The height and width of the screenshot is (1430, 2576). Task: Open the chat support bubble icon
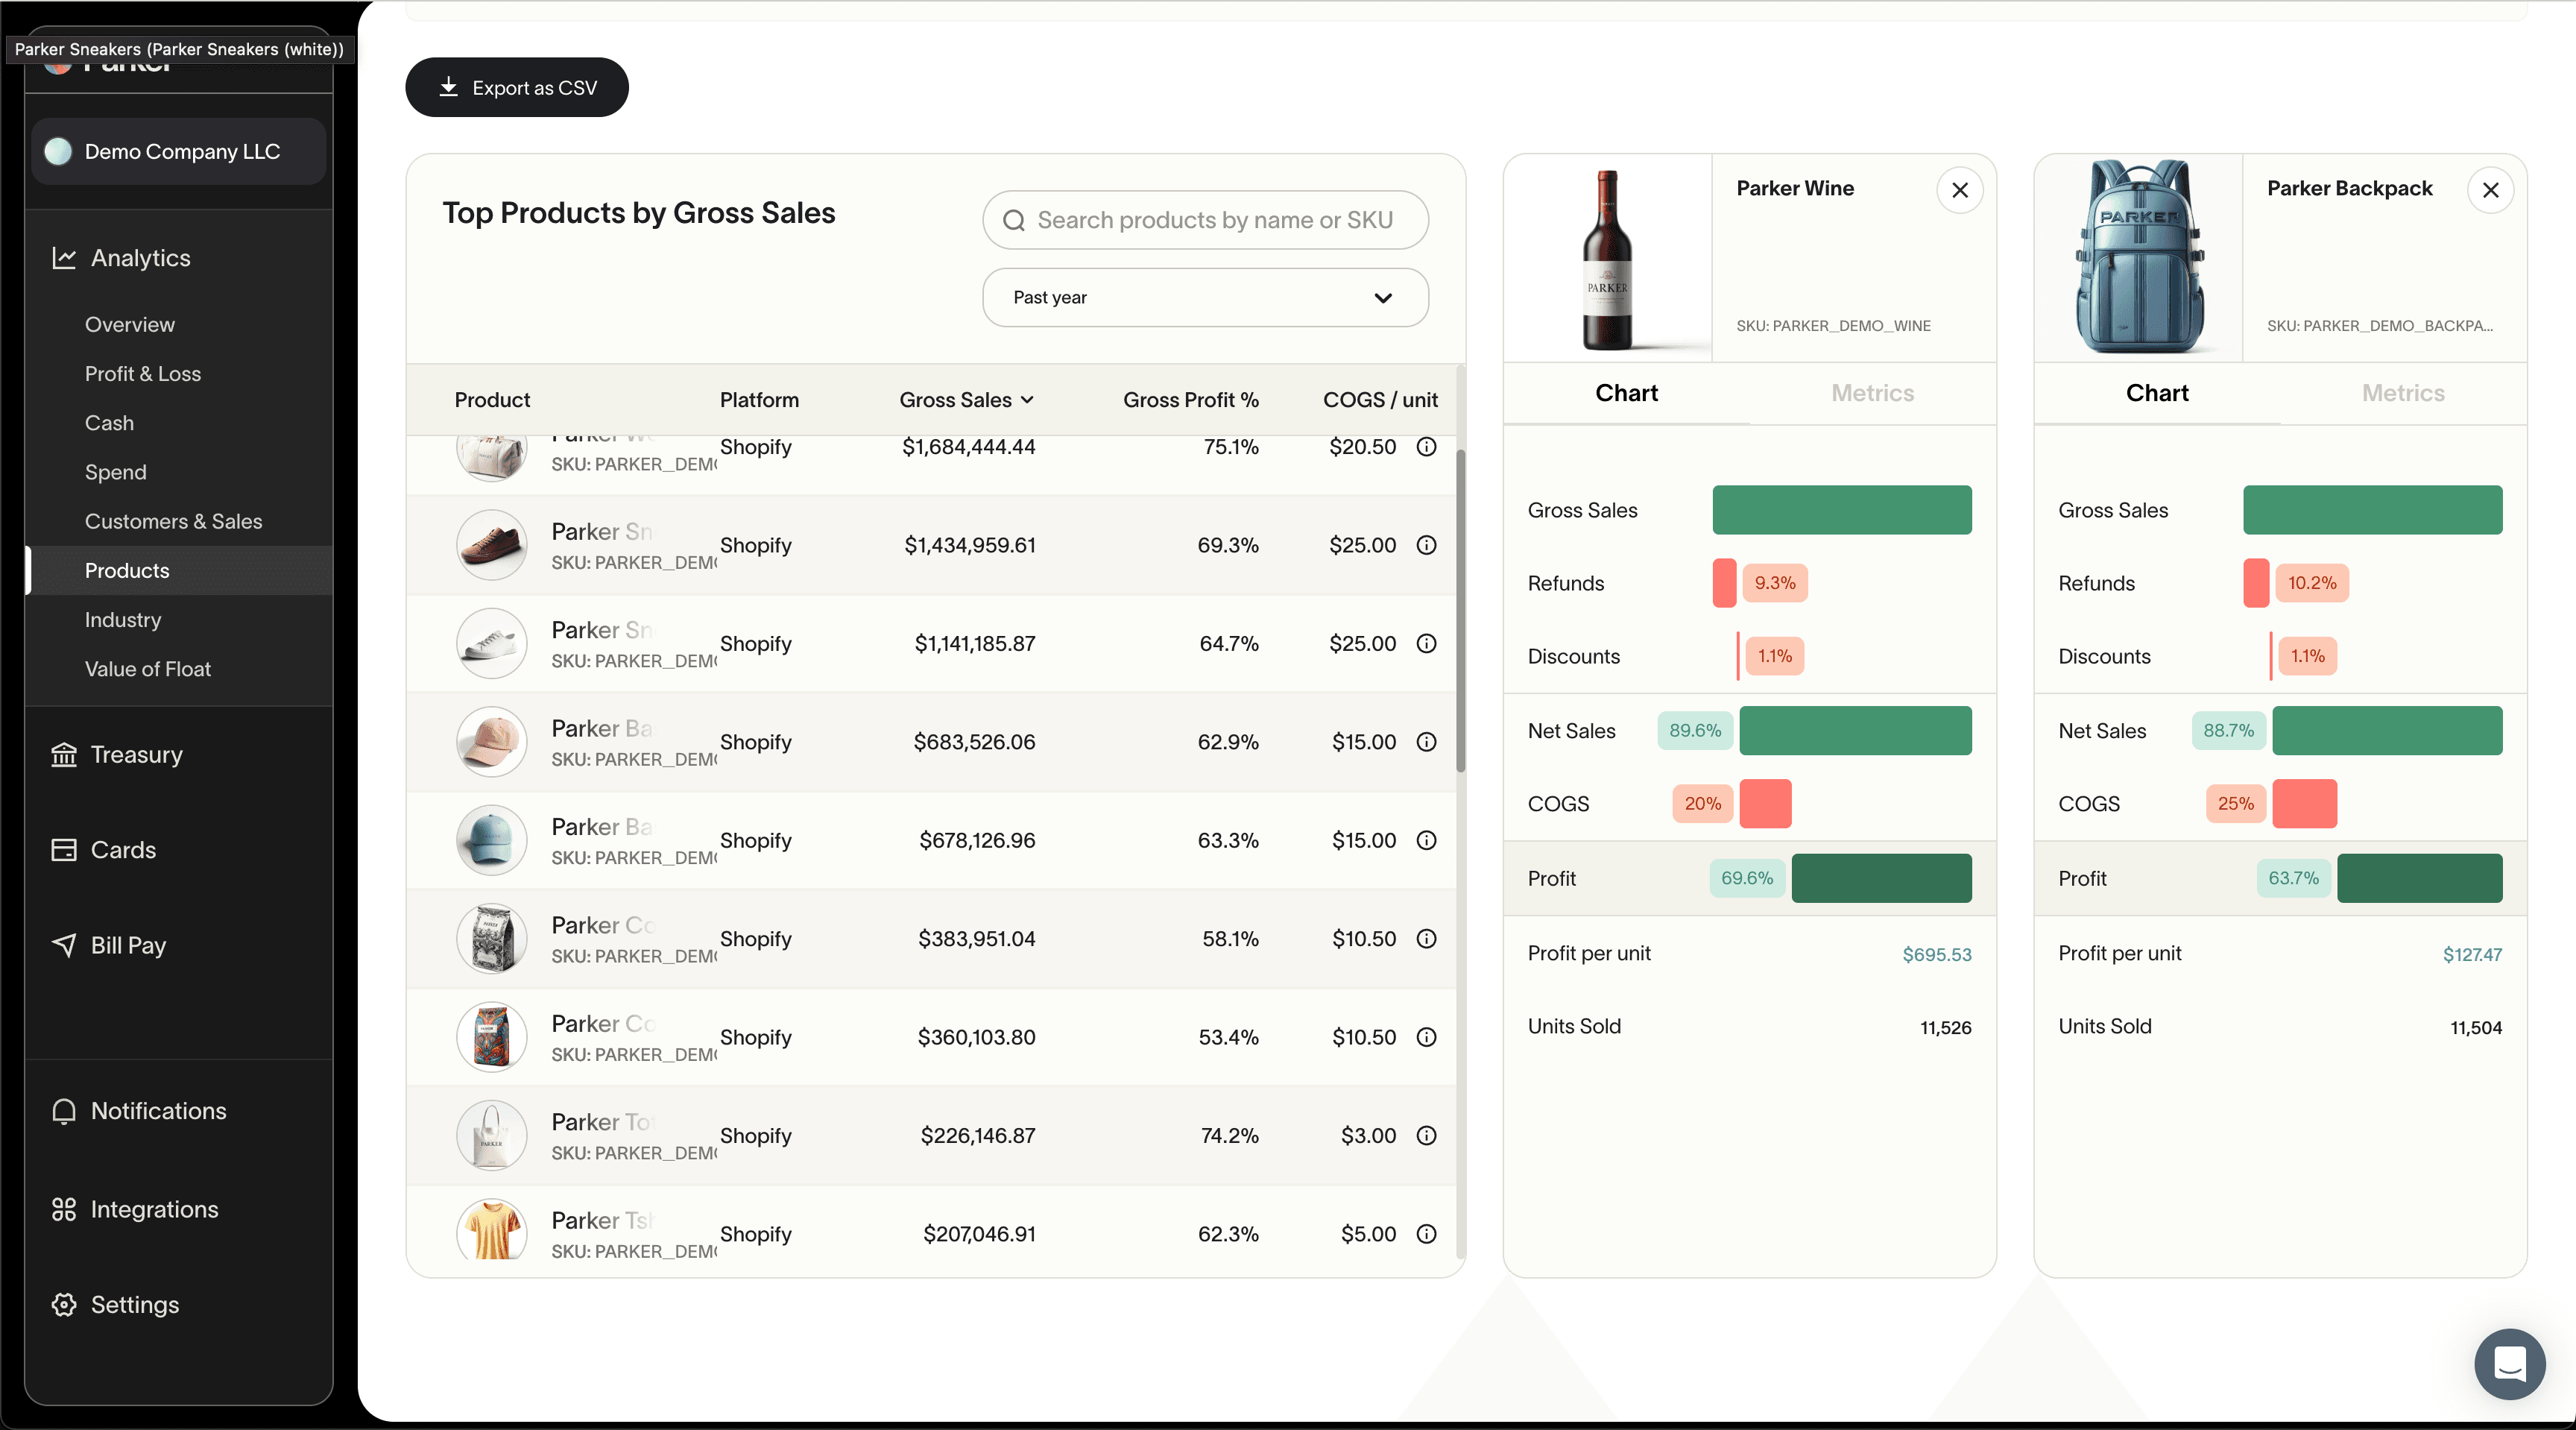pyautogui.click(x=2510, y=1364)
